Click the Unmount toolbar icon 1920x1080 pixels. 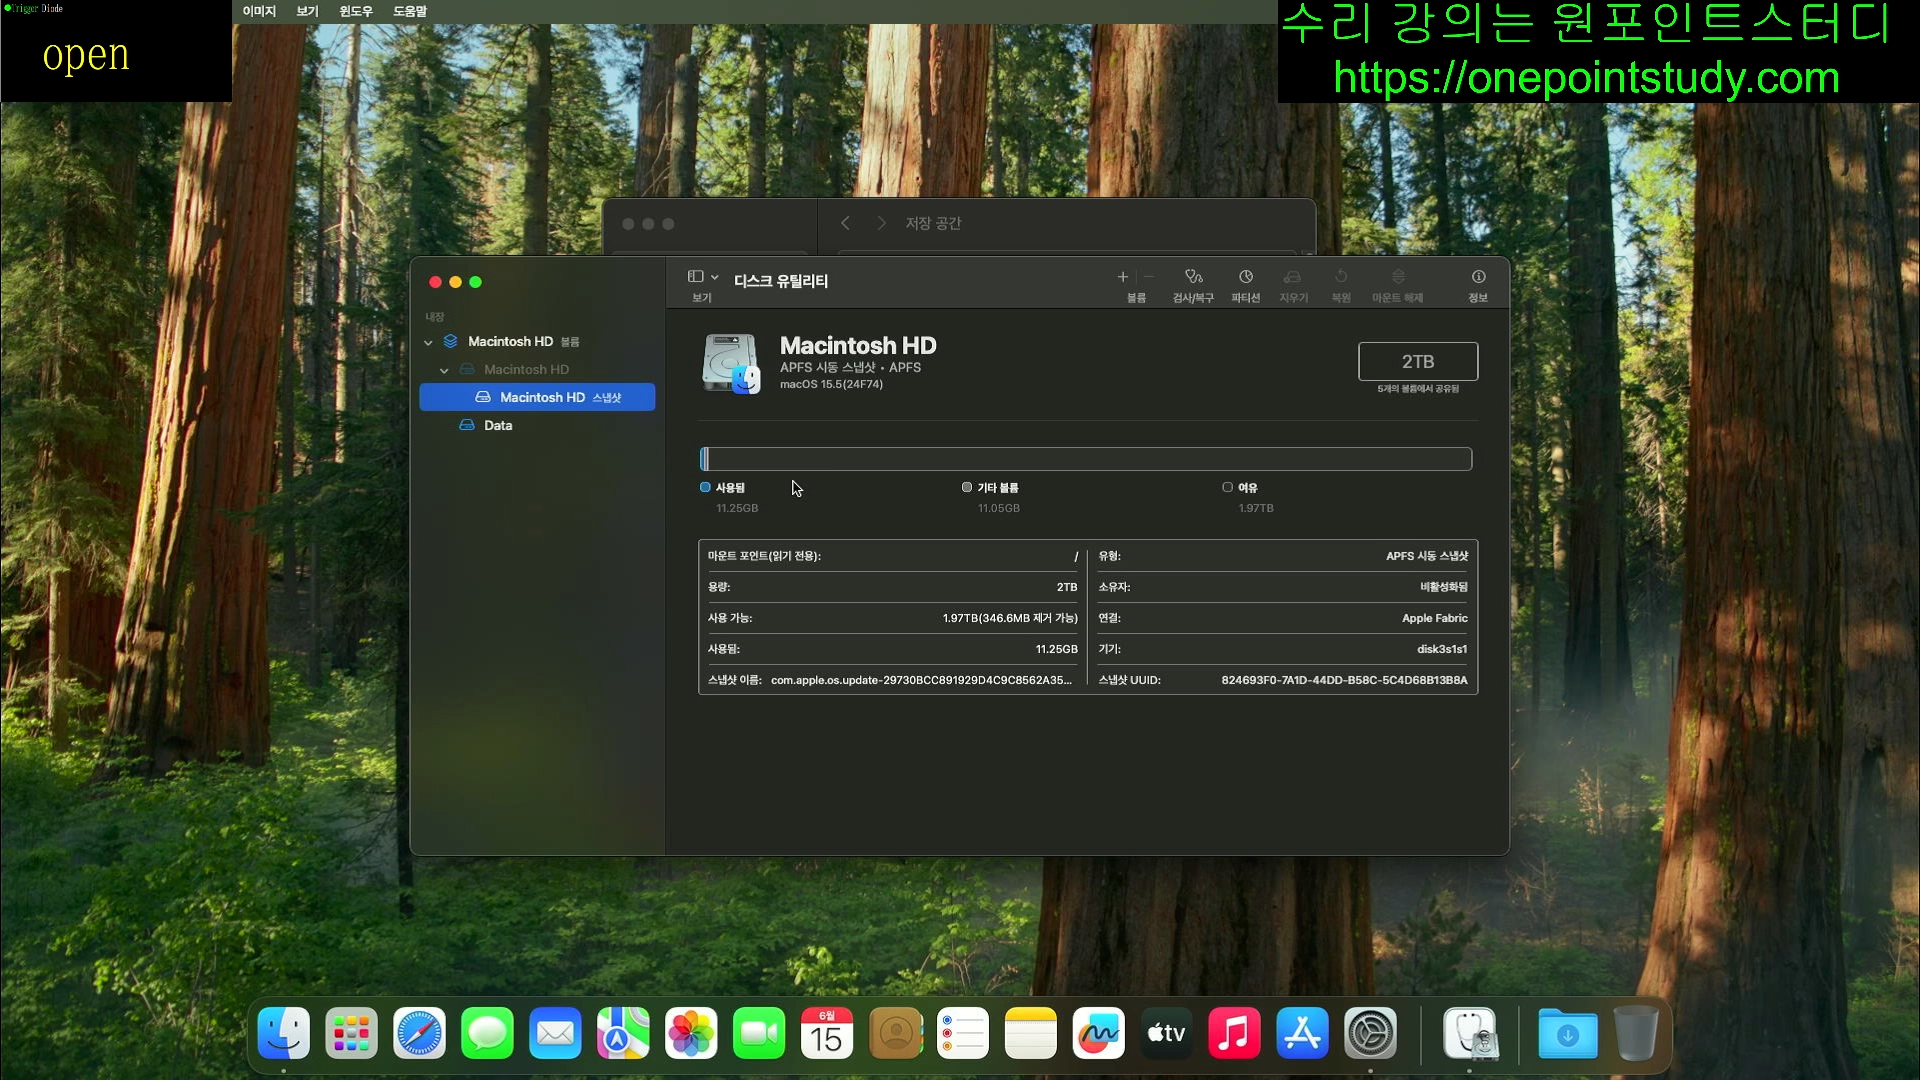click(1398, 277)
